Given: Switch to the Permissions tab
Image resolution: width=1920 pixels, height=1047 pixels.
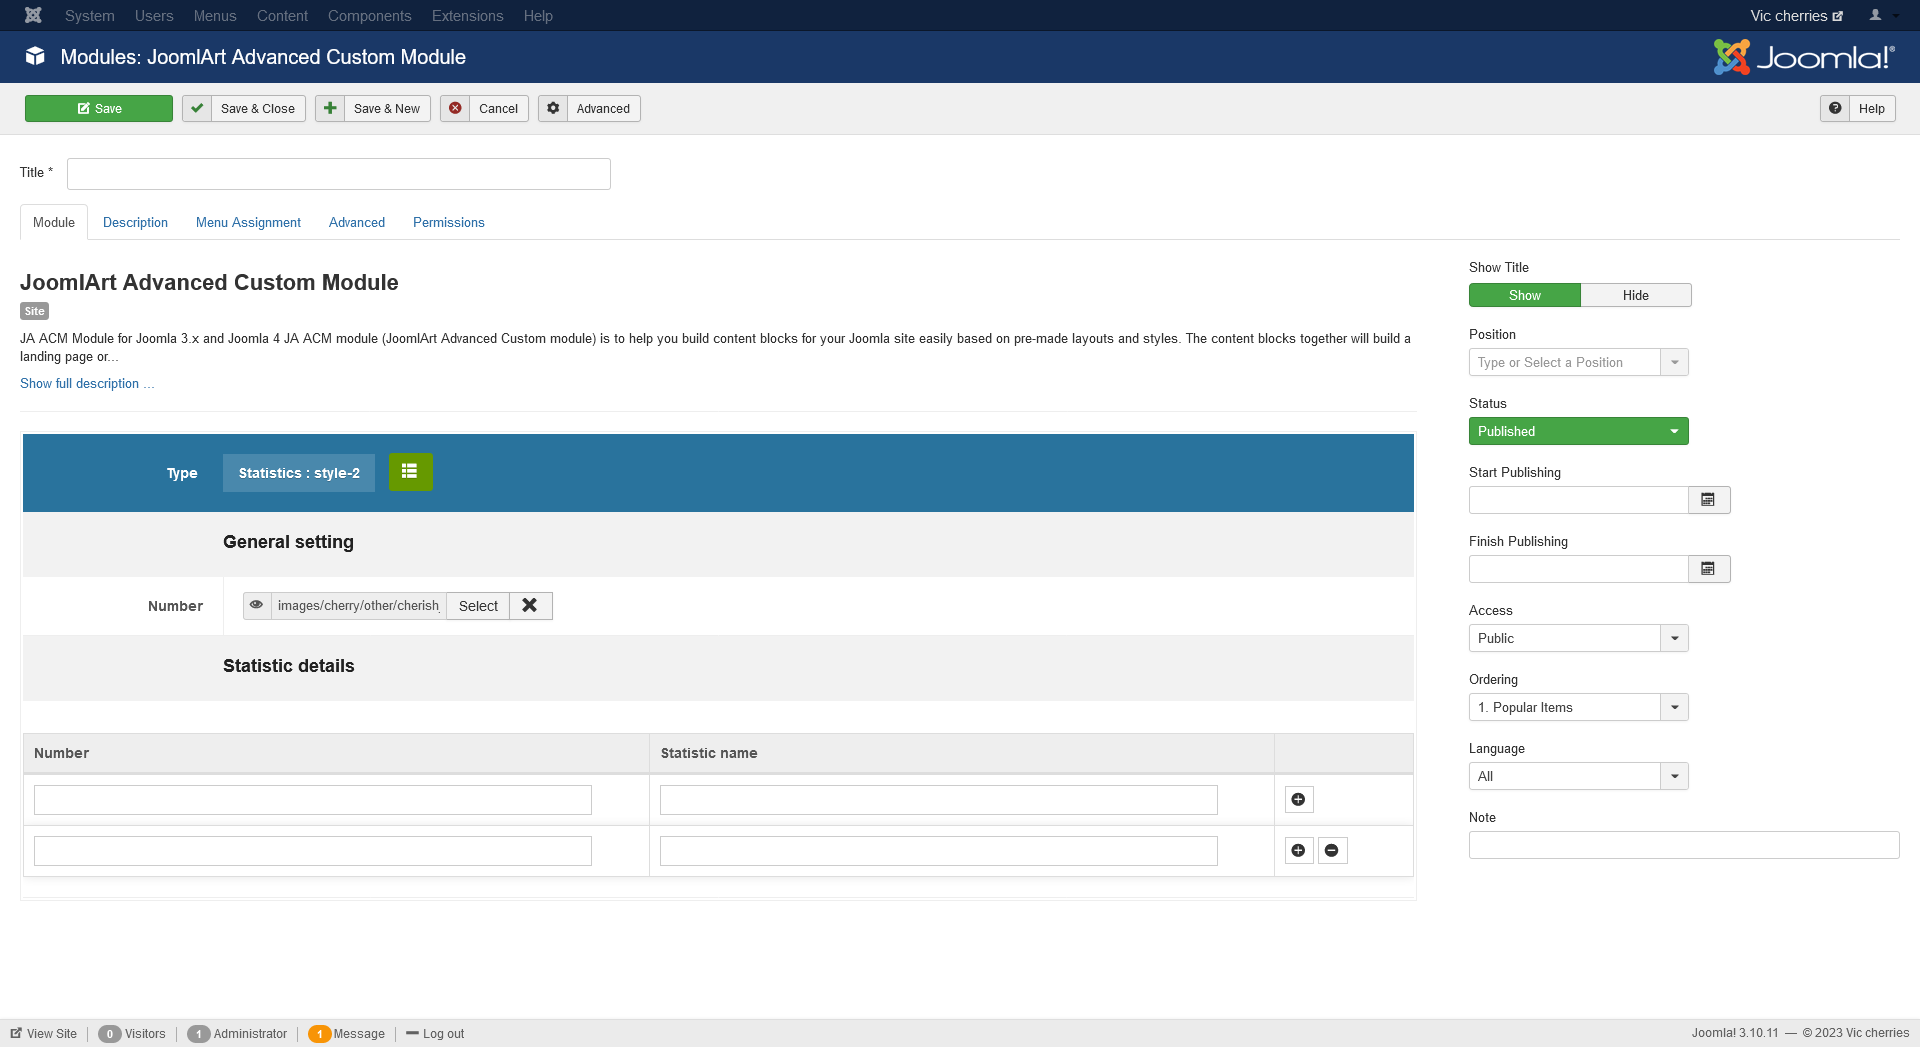Looking at the screenshot, I should coord(449,222).
